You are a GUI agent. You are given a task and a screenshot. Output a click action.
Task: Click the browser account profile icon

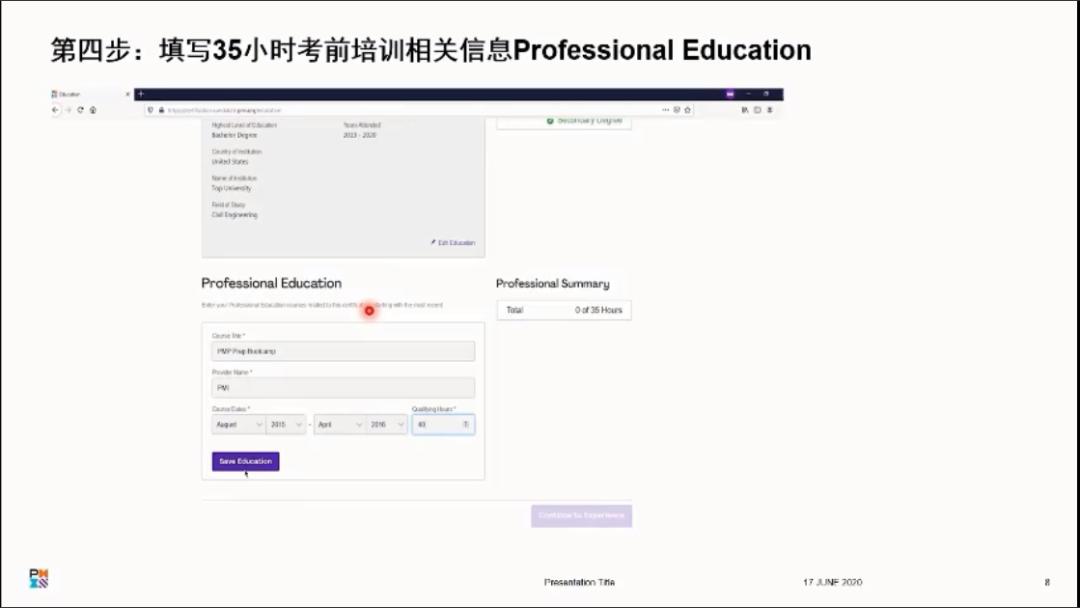(770, 110)
